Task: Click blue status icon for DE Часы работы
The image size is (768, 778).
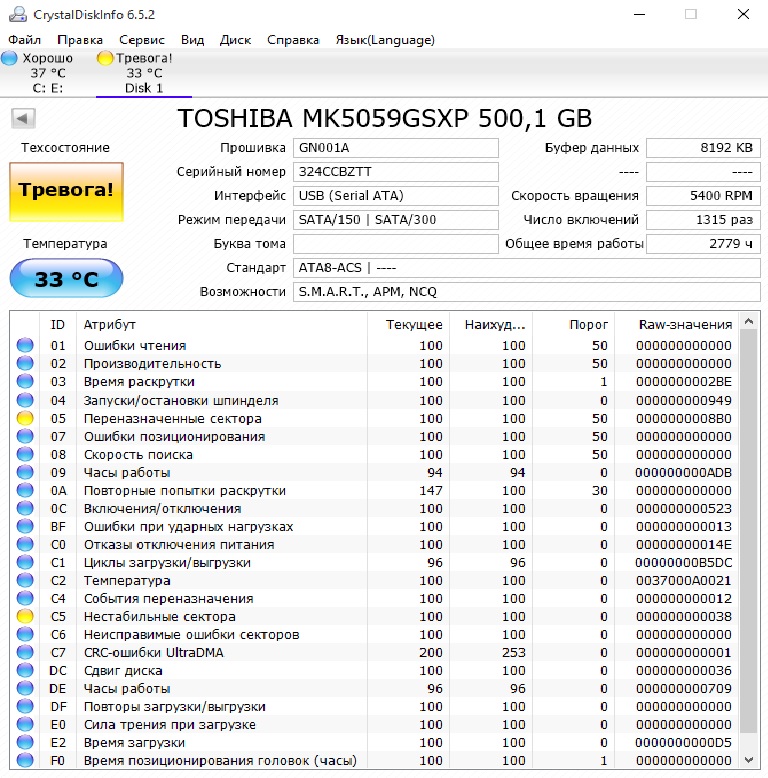Action: [x=25, y=689]
